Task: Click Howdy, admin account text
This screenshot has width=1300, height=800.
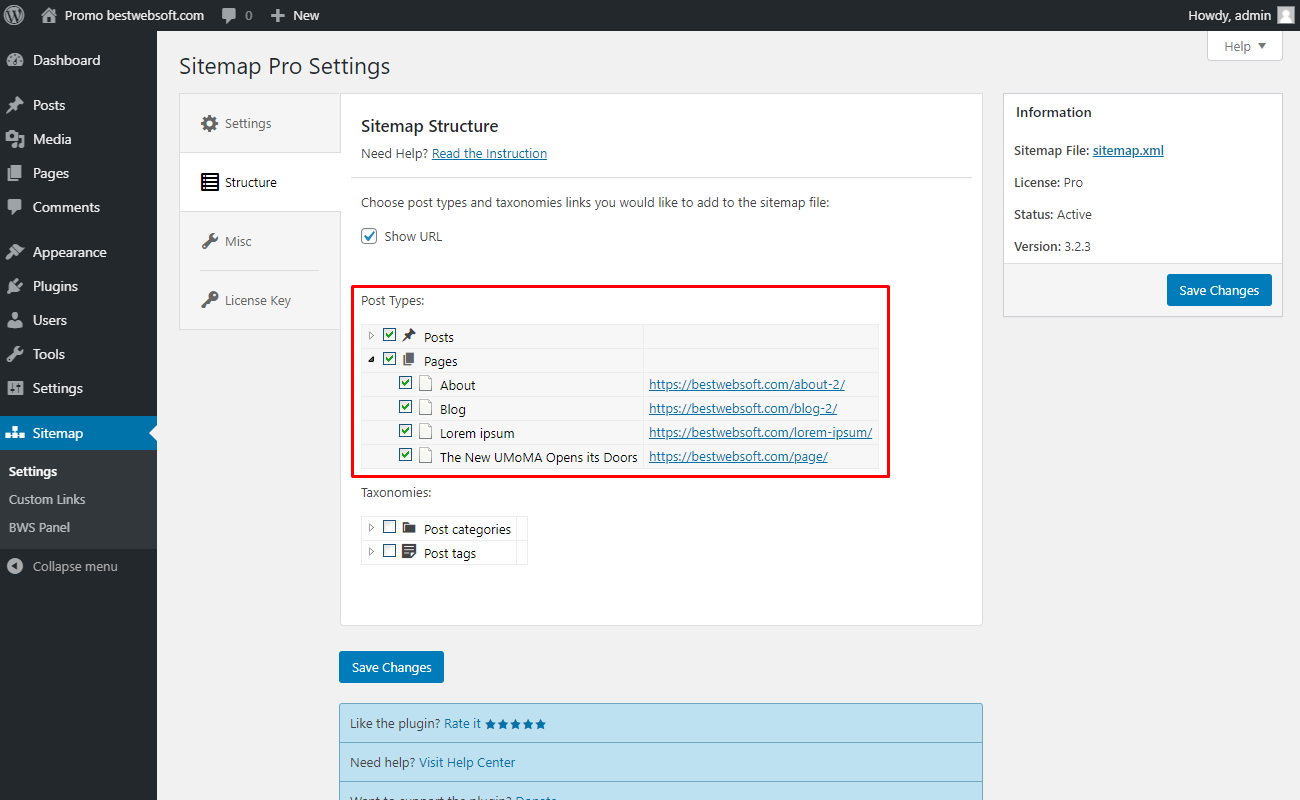Action: pyautogui.click(x=1229, y=15)
